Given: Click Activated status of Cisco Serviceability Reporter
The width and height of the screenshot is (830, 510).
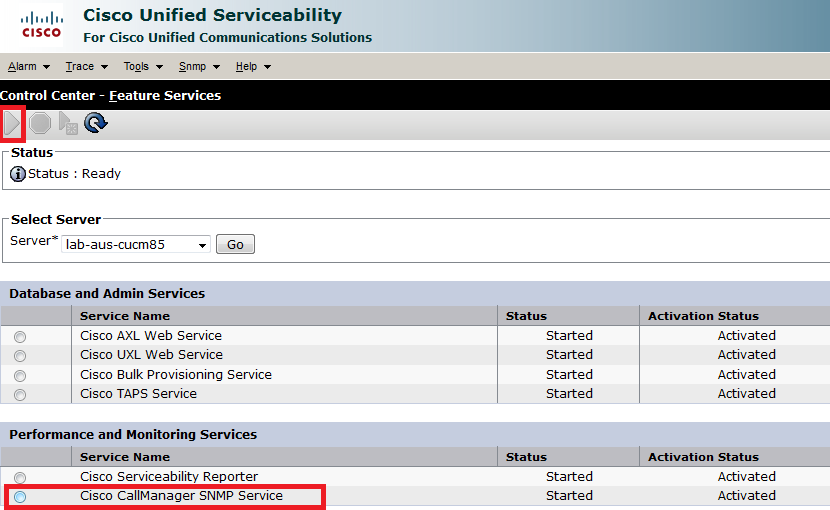Looking at the screenshot, I should coord(746,477).
